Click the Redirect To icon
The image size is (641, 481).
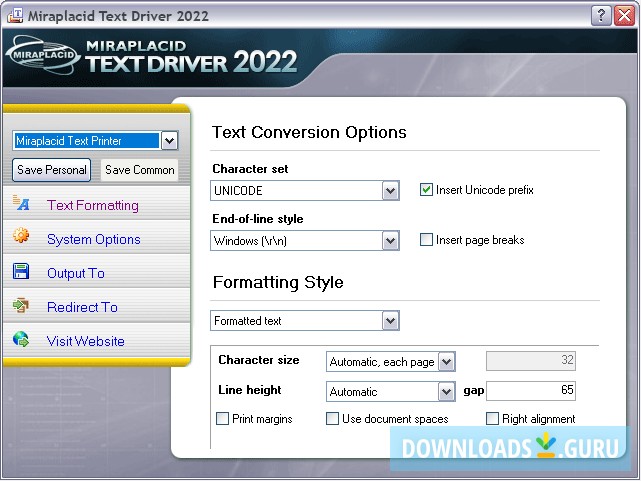tap(21, 305)
